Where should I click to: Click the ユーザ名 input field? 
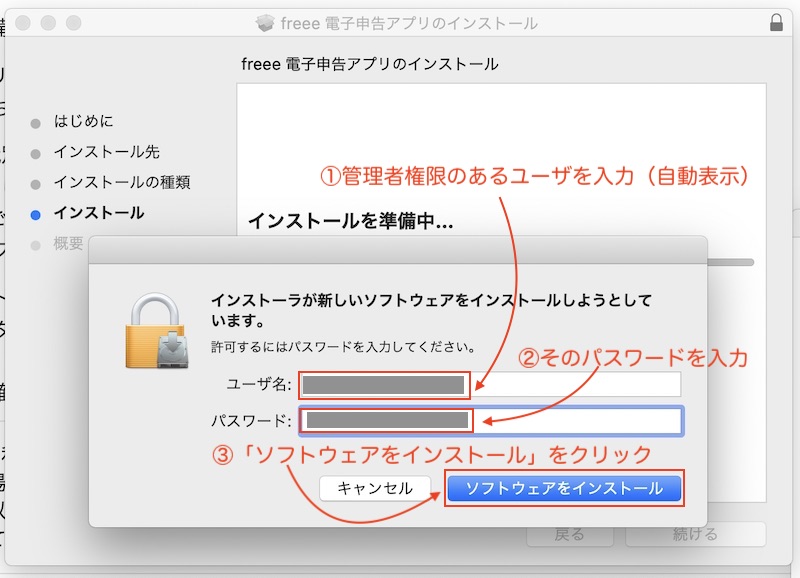pyautogui.click(x=490, y=385)
